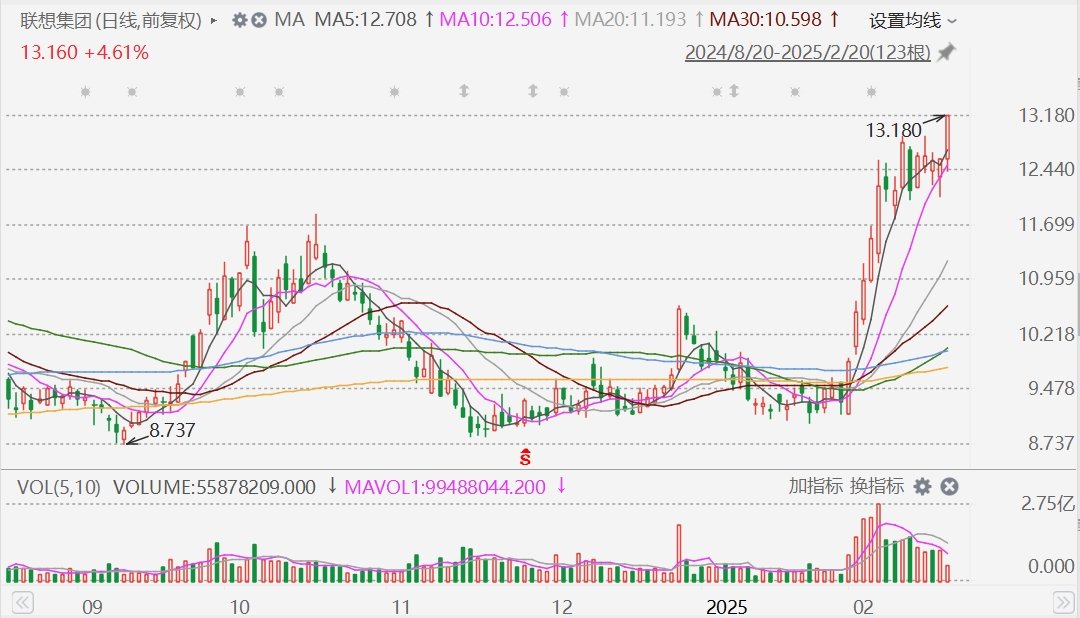Image resolution: width=1080 pixels, height=618 pixels.
Task: Click the 10.959 price axis label
Action: [x=1046, y=278]
